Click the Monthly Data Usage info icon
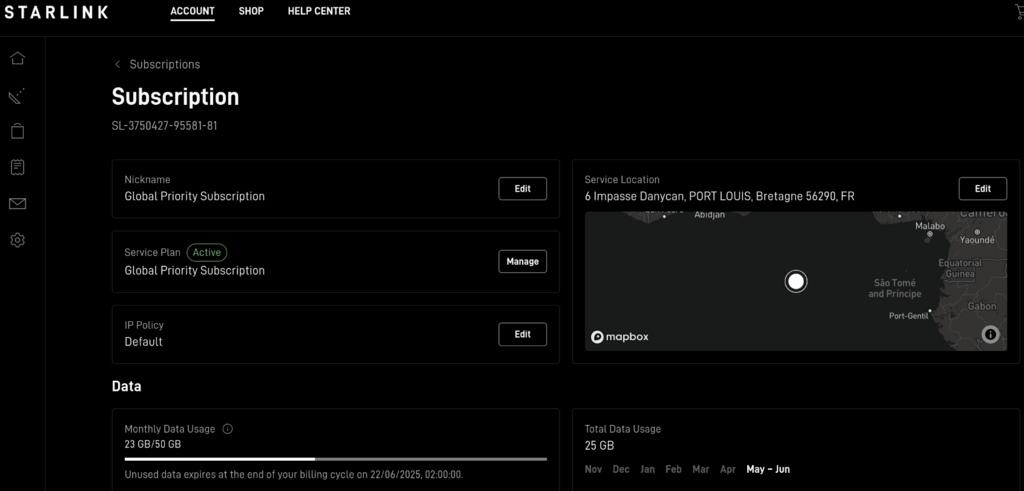 (x=227, y=429)
